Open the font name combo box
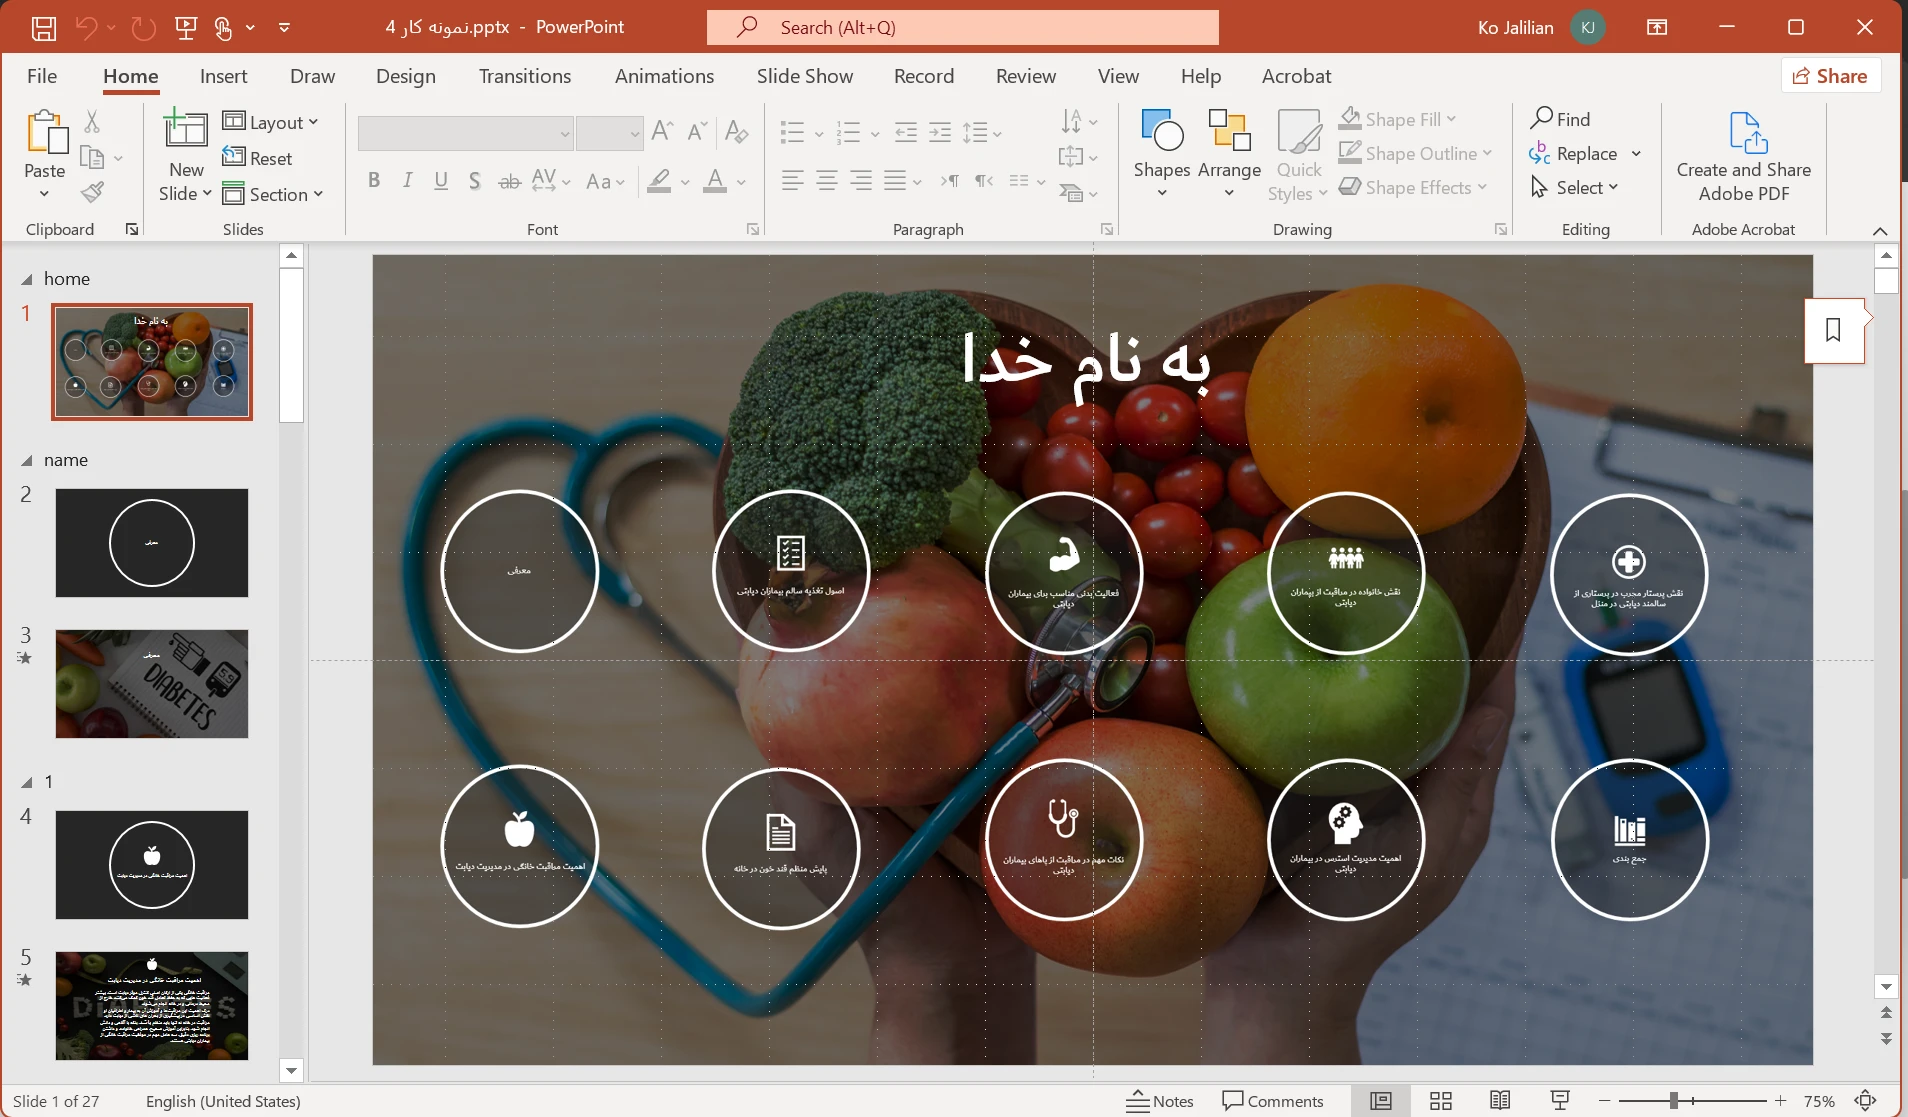 [465, 133]
